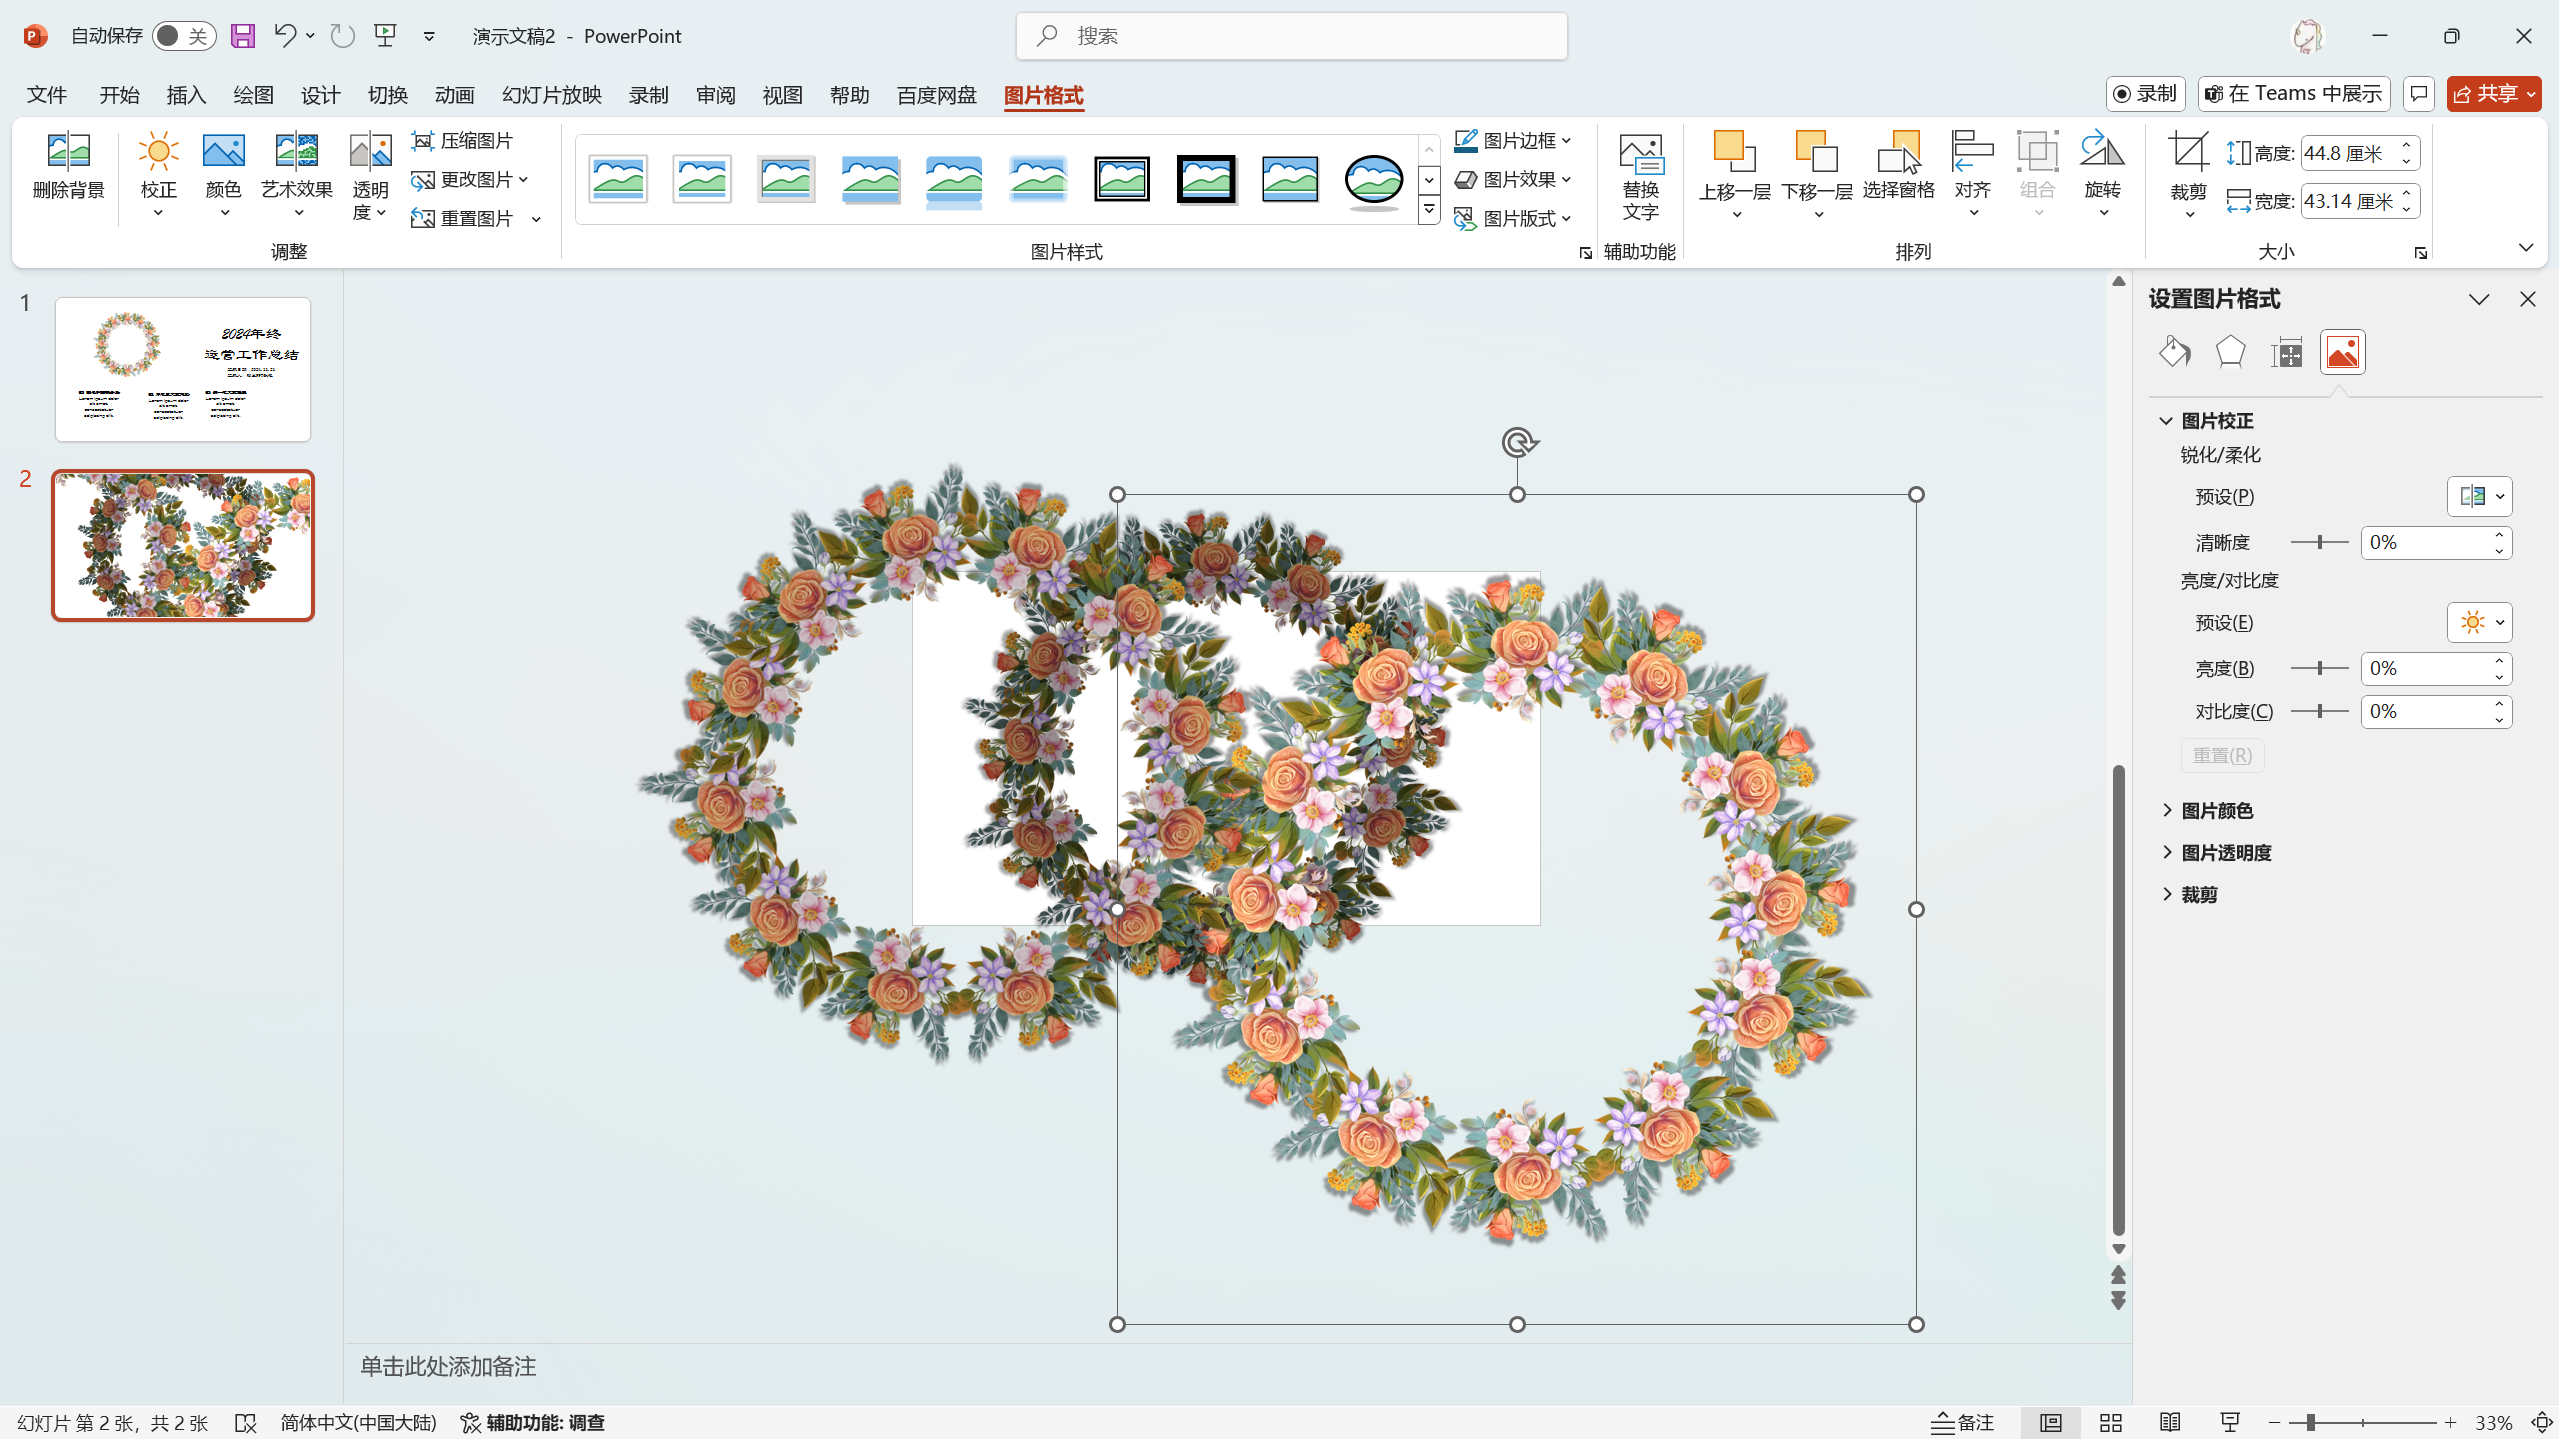
Task: Click the Save icon in title bar
Action: tap(243, 36)
